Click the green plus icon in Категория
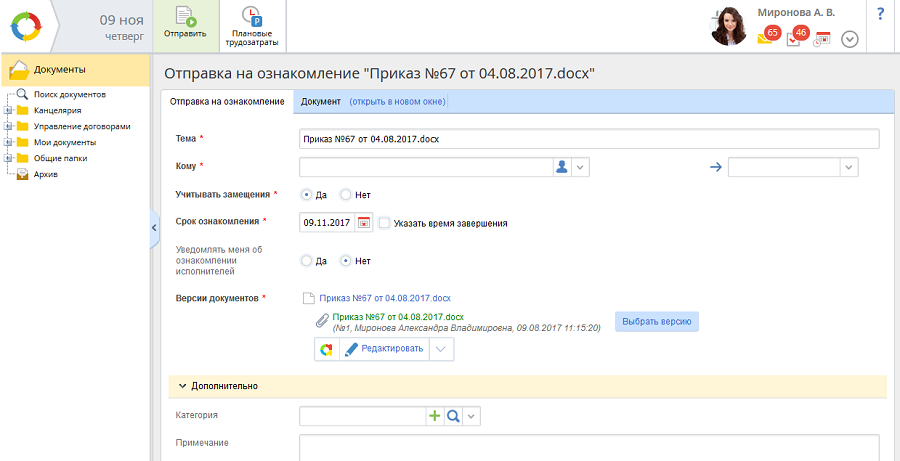The width and height of the screenshot is (900, 461). tap(434, 415)
